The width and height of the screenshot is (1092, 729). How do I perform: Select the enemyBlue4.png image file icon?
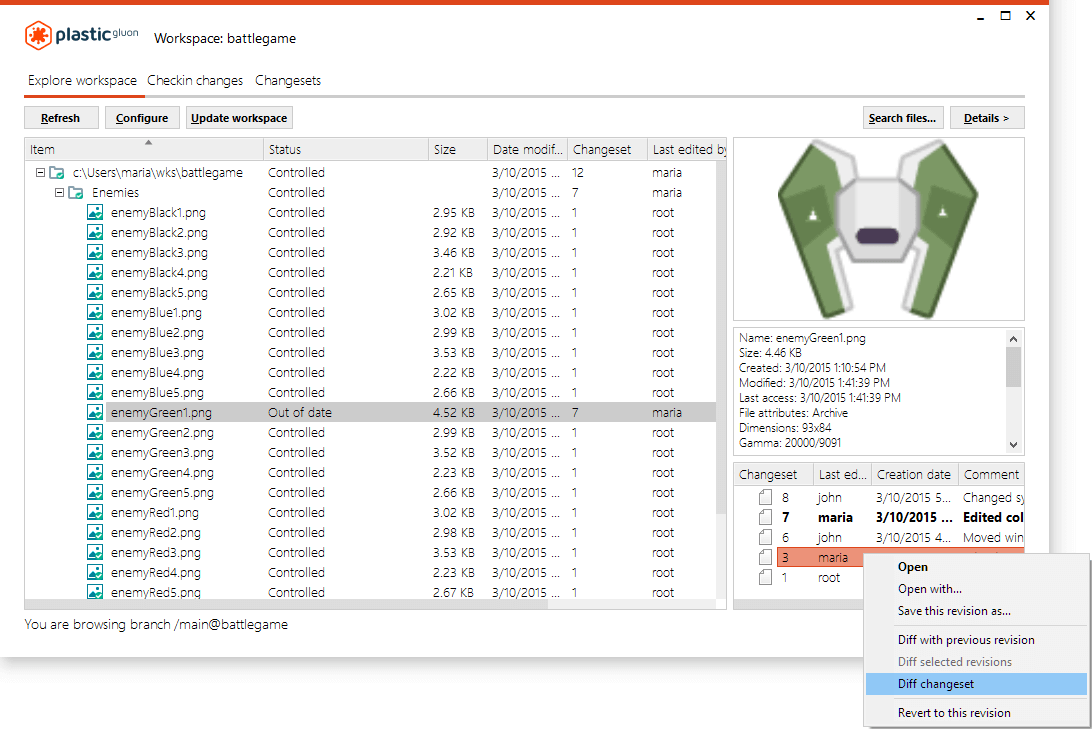pyautogui.click(x=95, y=373)
